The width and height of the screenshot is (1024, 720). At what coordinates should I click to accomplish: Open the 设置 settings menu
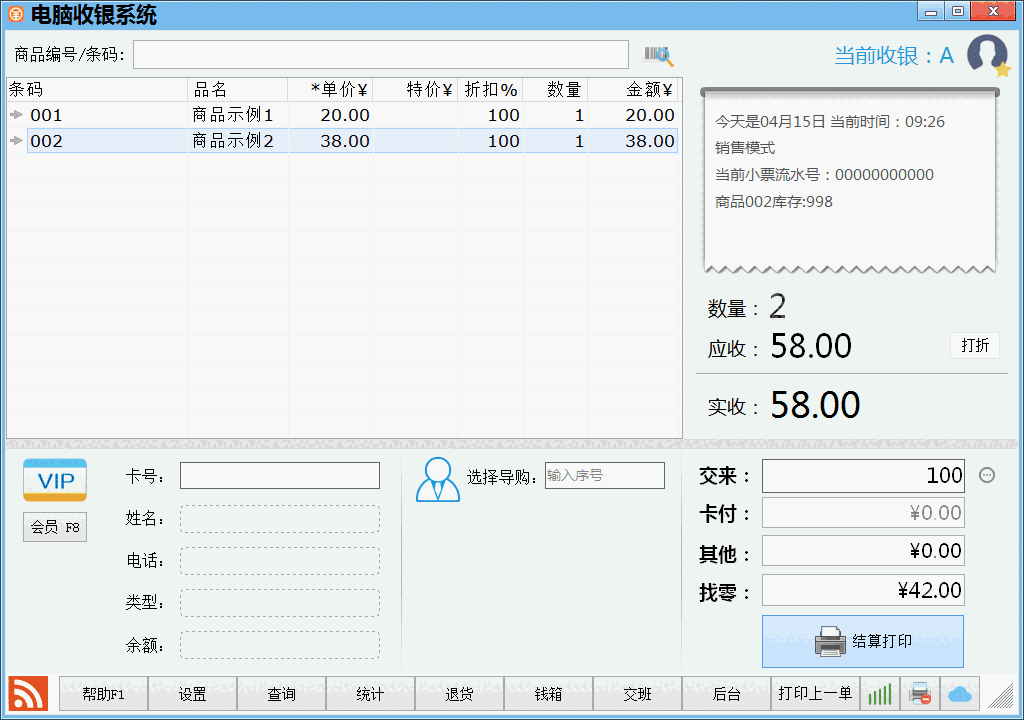point(192,692)
